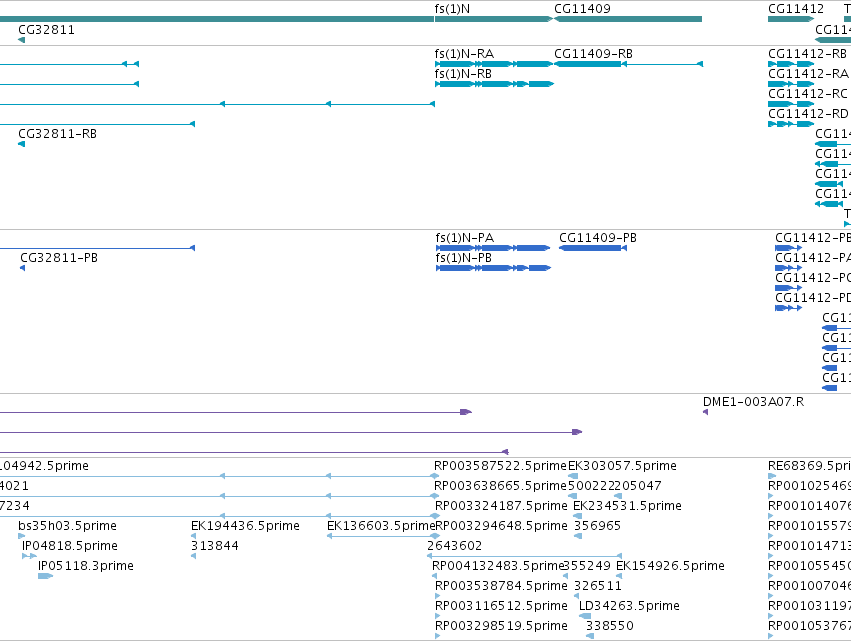
Task: Select transcript CG11412-RC
Action: 808,94
